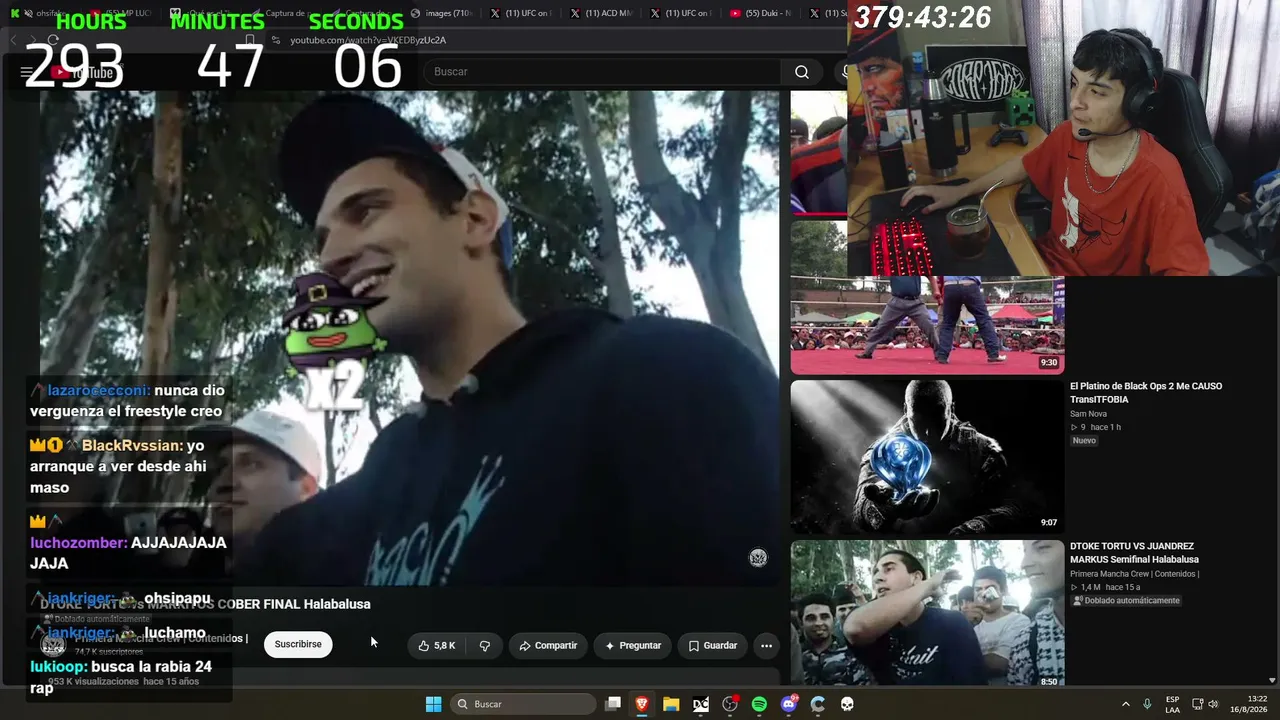Click the Windows taskbar Buscar search box
Viewport: 1280px width, 720px height.
pos(522,704)
